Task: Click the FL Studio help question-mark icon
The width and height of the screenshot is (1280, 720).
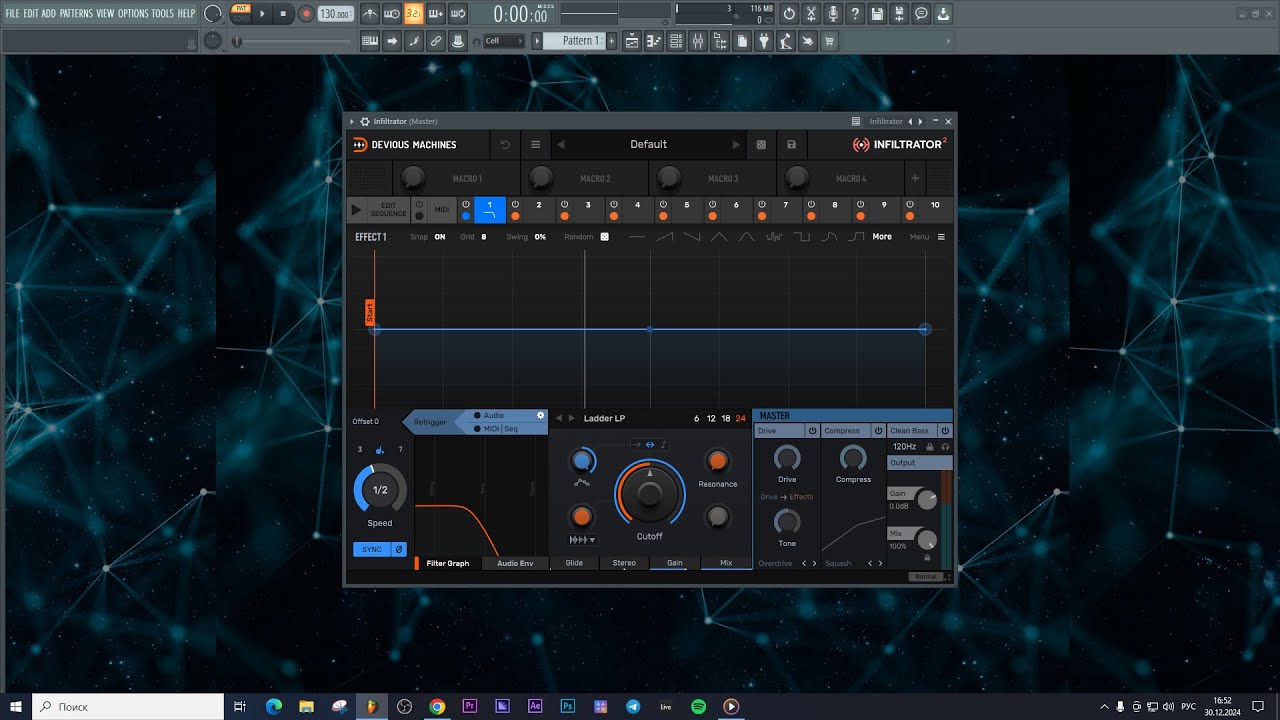Action: click(x=855, y=14)
